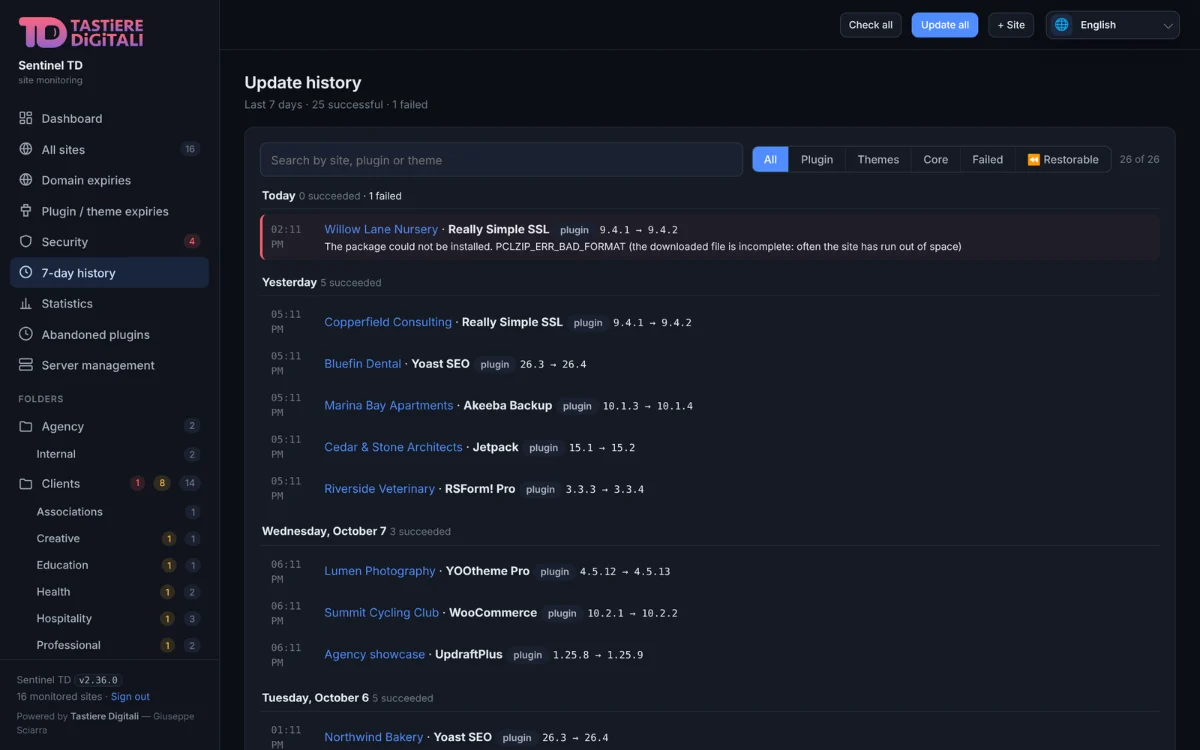1200x750 pixels.
Task: Click the Server management icon
Action: point(26,365)
